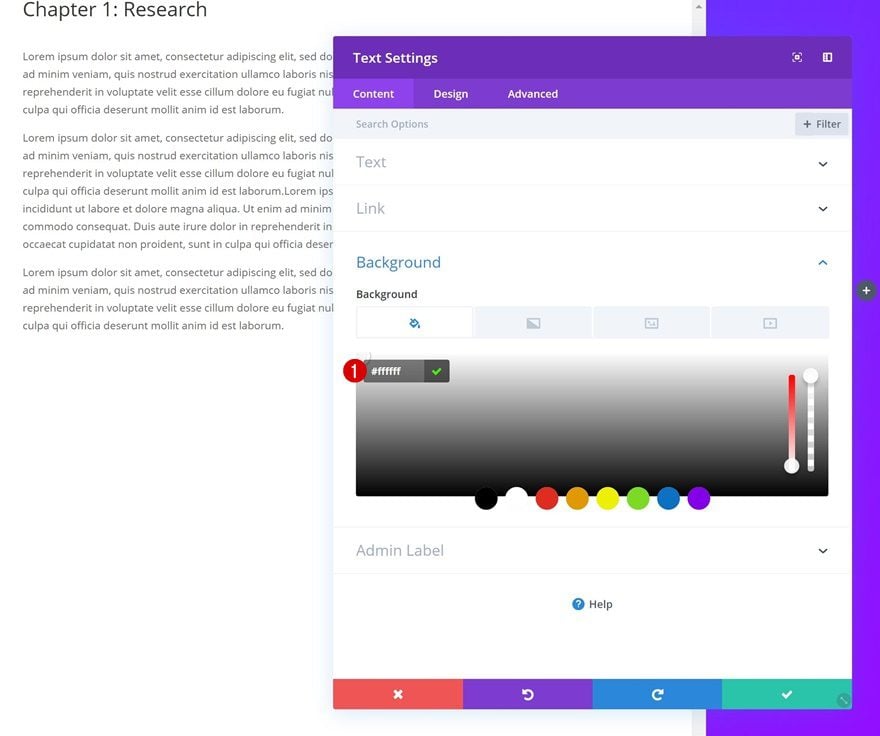This screenshot has height=736, width=880.
Task: Select the background image tab icon
Action: click(x=652, y=323)
